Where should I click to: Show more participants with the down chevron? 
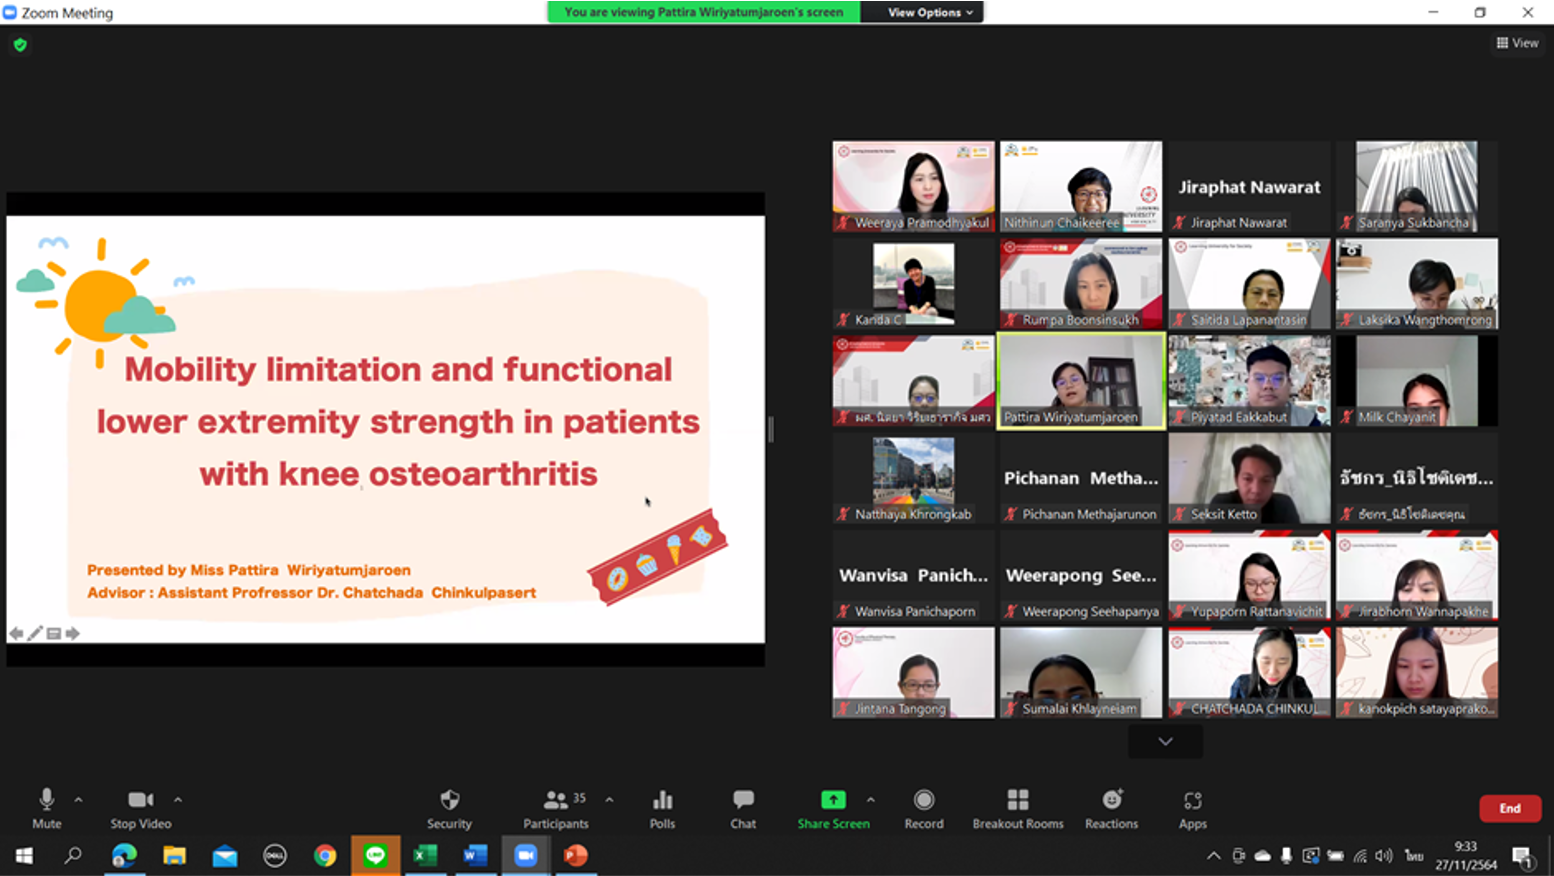(1165, 742)
